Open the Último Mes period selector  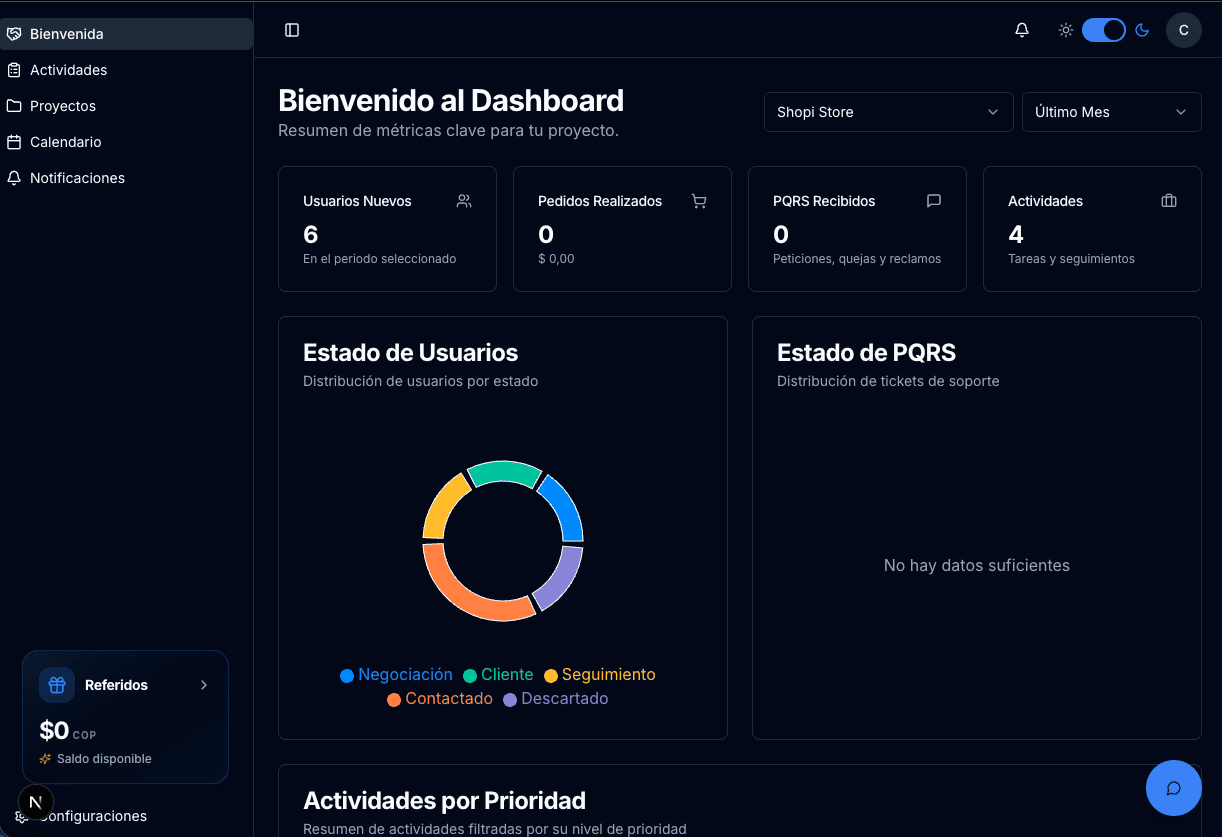pos(1111,112)
